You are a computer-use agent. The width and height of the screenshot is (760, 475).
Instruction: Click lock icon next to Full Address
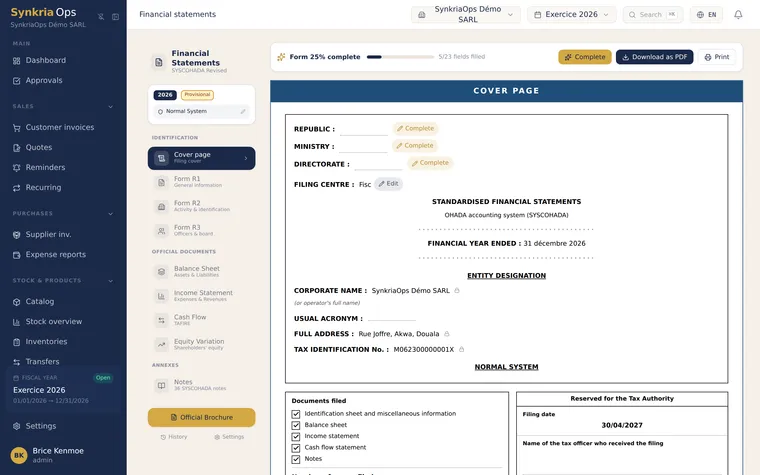447,334
